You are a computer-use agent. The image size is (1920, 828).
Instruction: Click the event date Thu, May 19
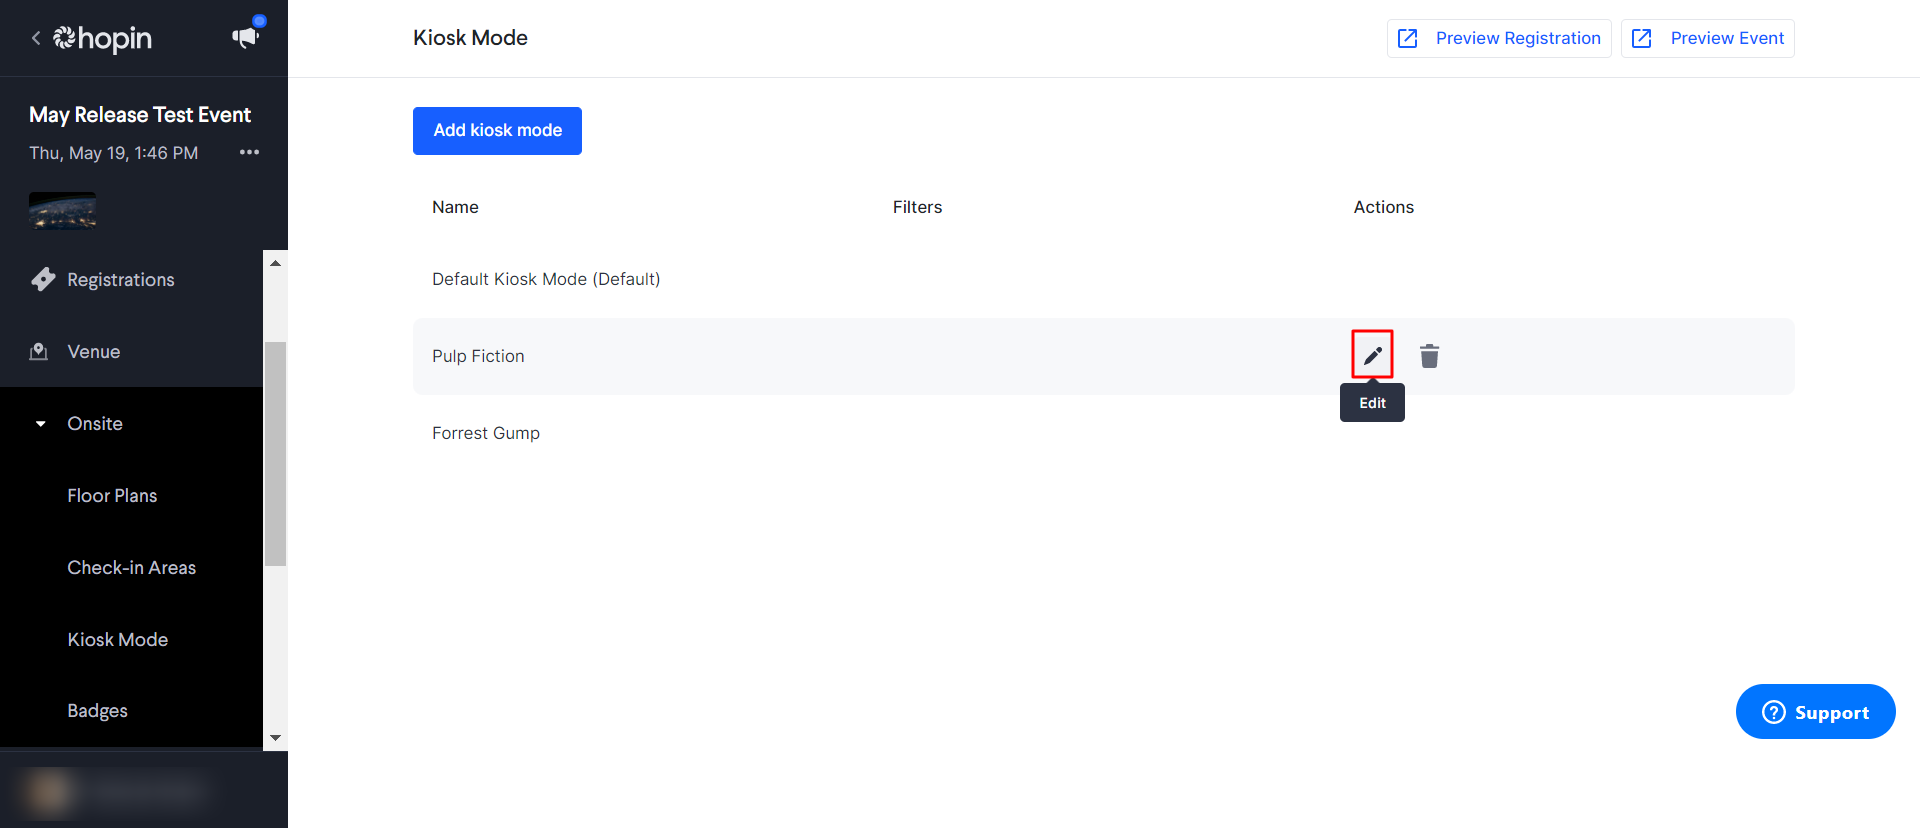114,153
